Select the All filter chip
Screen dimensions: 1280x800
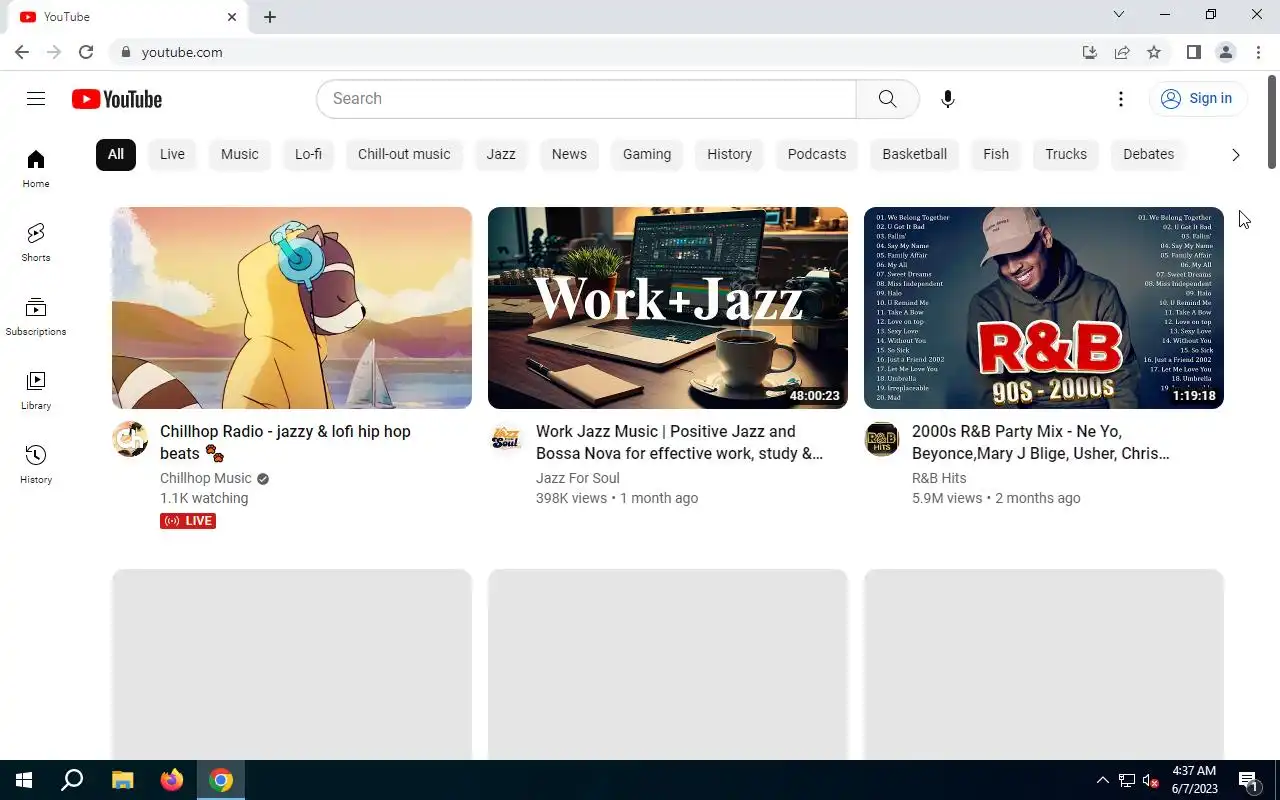(116, 154)
